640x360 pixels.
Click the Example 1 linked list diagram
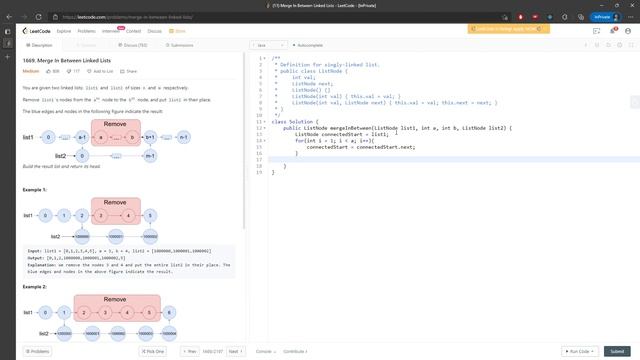(x=91, y=220)
